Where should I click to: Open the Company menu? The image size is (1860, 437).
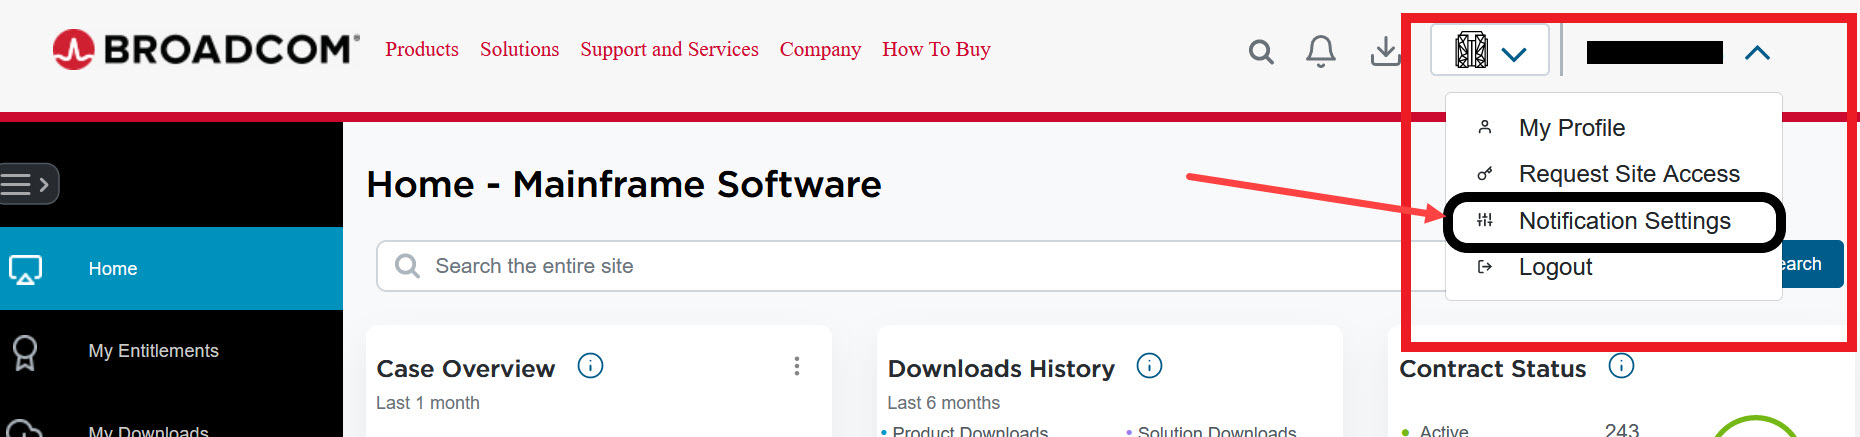820,49
